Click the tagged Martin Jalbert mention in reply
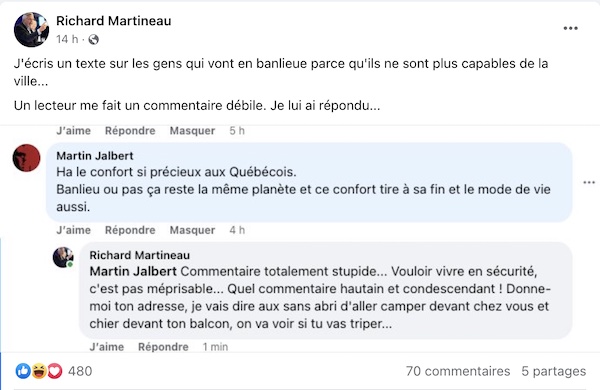Viewport: 600px width, 390px height. [133, 271]
